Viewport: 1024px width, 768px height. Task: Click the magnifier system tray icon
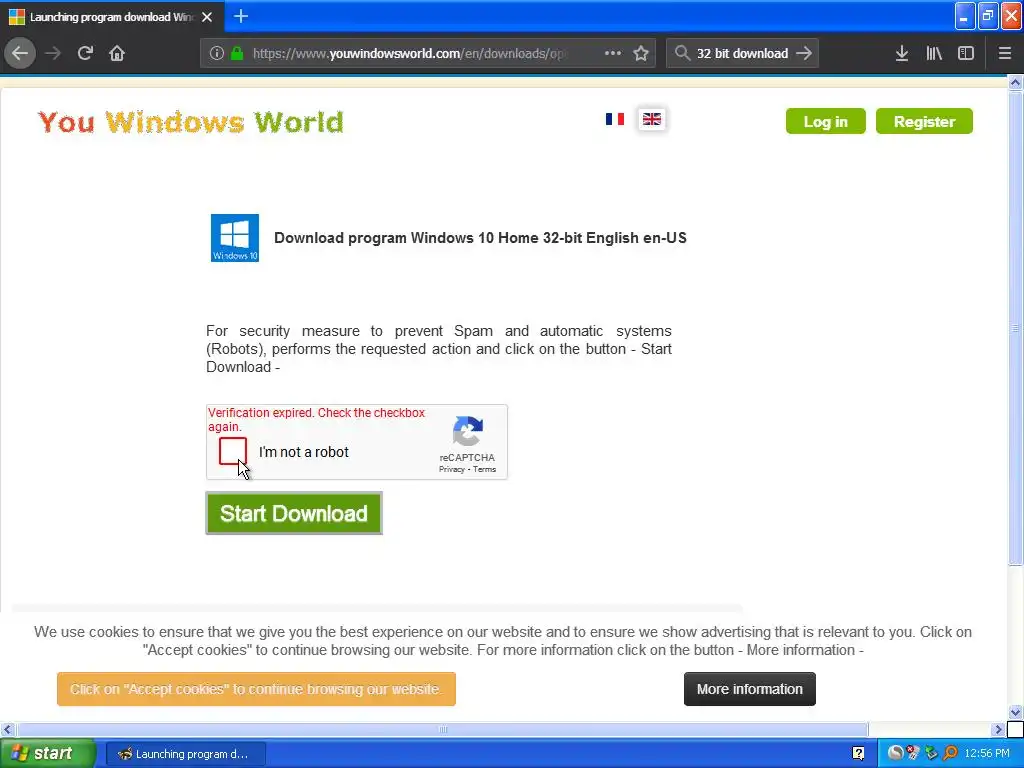[x=950, y=754]
